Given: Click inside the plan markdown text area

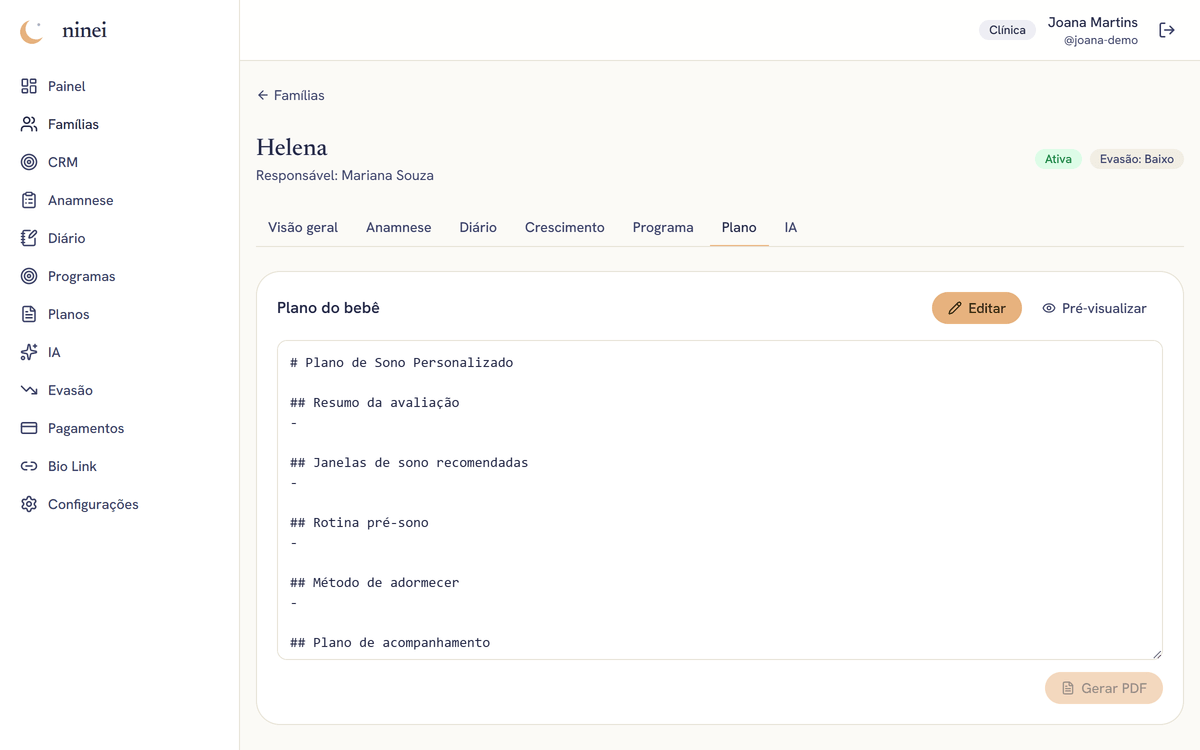Looking at the screenshot, I should (x=720, y=500).
